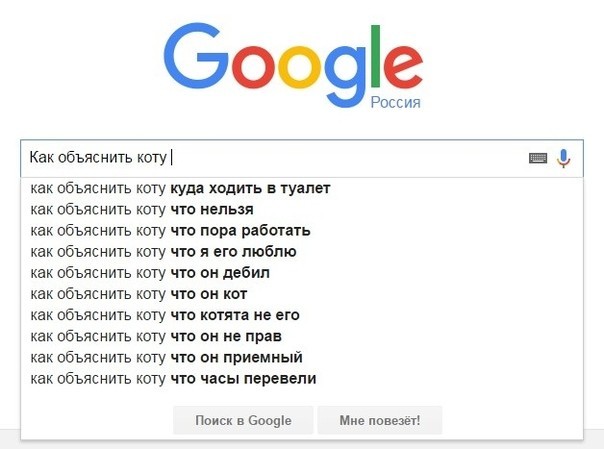604x449 pixels.
Task: Choose suggestion 'что пора работать'
Action: point(302,231)
